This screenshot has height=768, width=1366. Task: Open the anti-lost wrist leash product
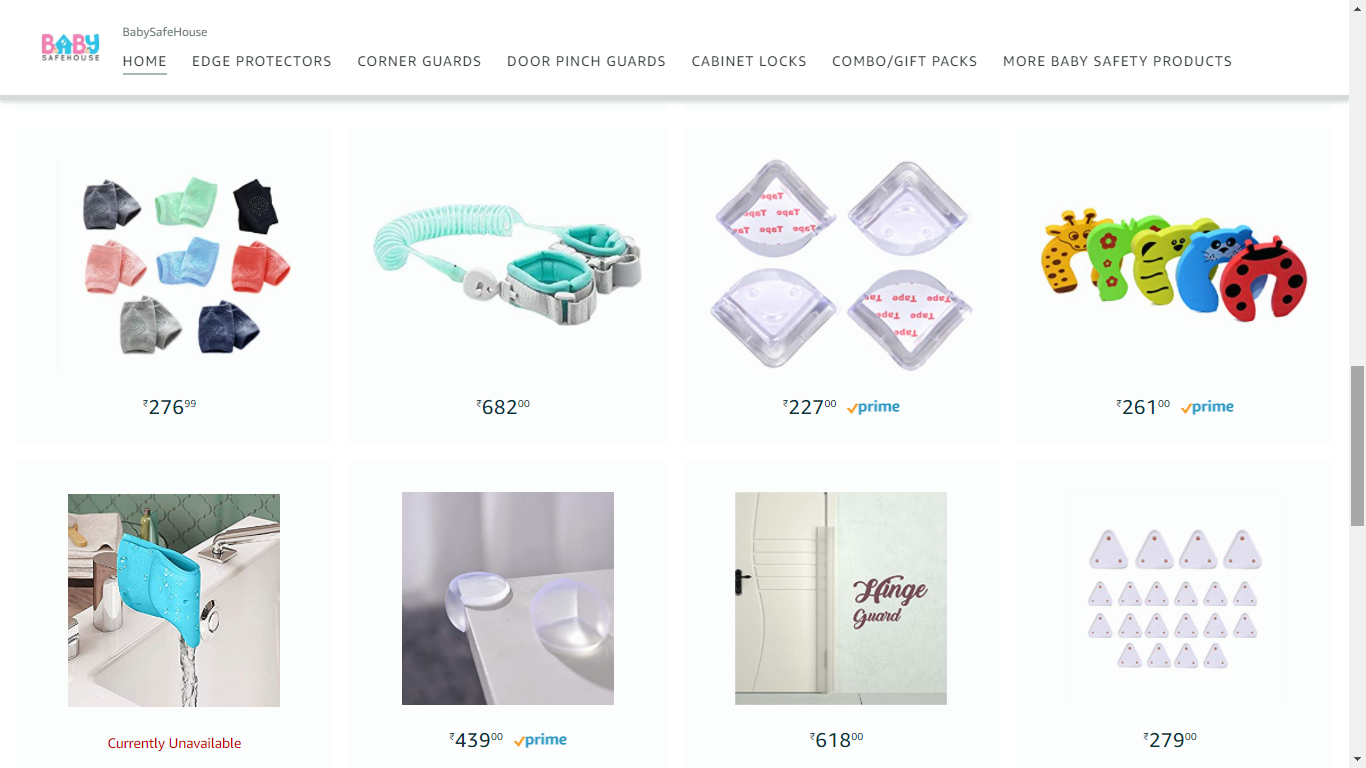tap(507, 265)
